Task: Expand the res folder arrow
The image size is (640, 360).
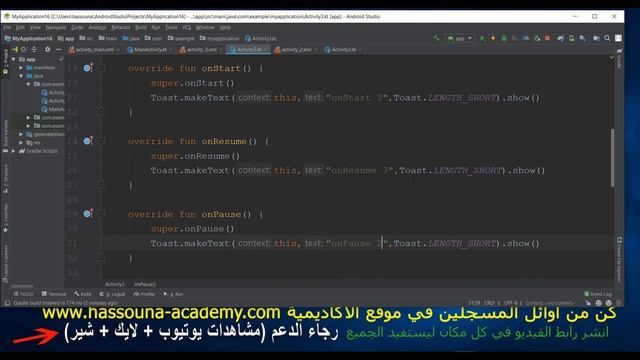Action: click(21, 142)
